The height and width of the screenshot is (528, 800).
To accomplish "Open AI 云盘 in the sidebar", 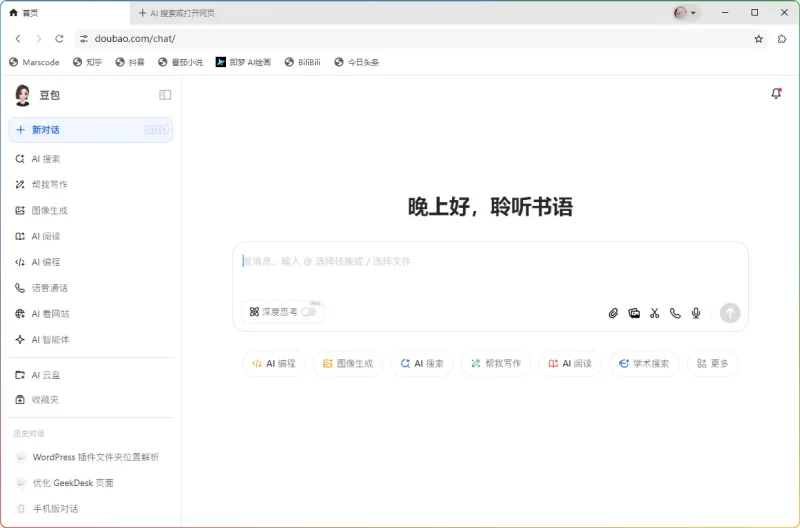I will click(90, 375).
